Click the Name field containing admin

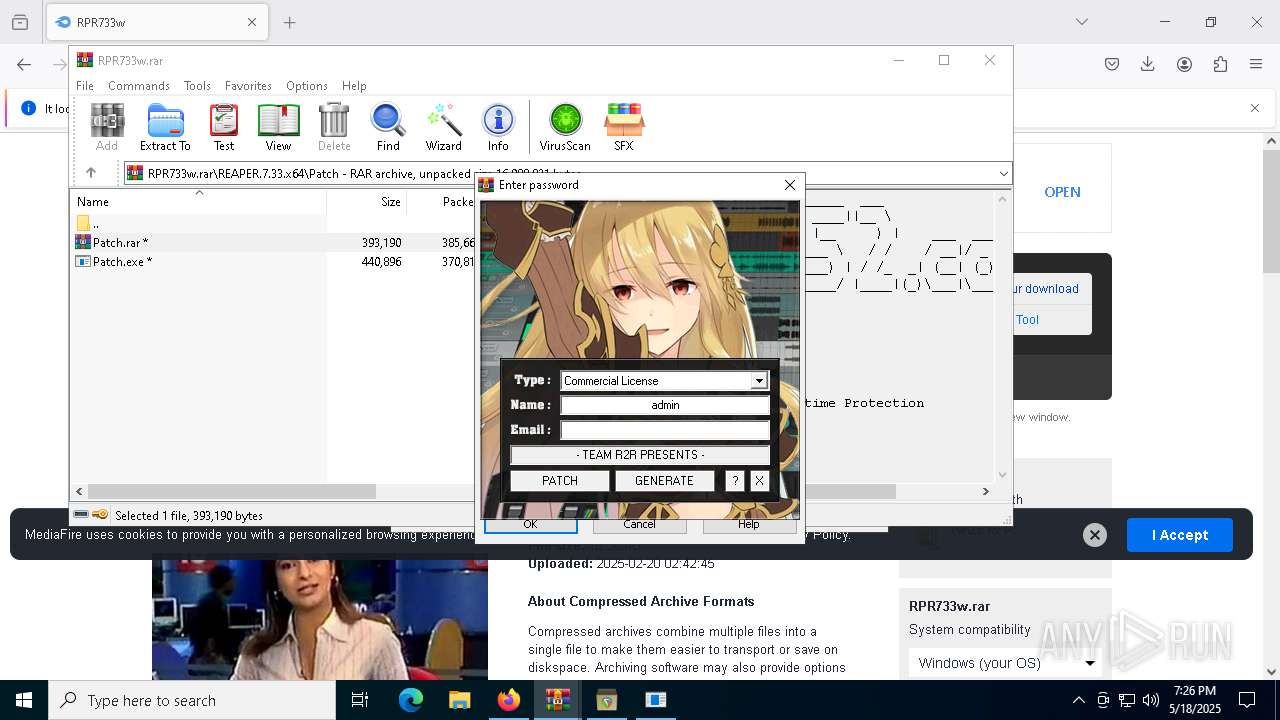pos(665,405)
